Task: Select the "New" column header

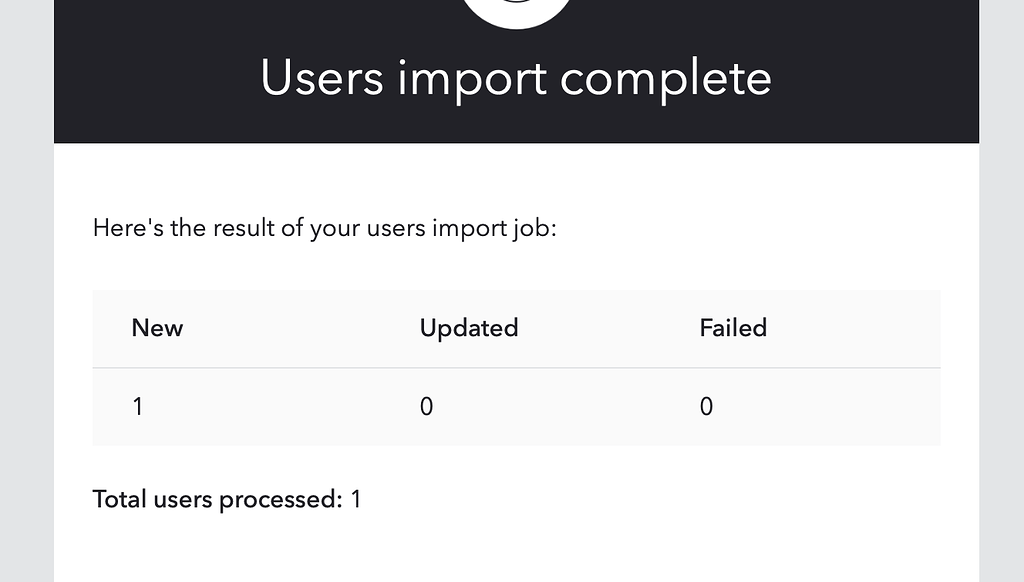Action: [157, 328]
